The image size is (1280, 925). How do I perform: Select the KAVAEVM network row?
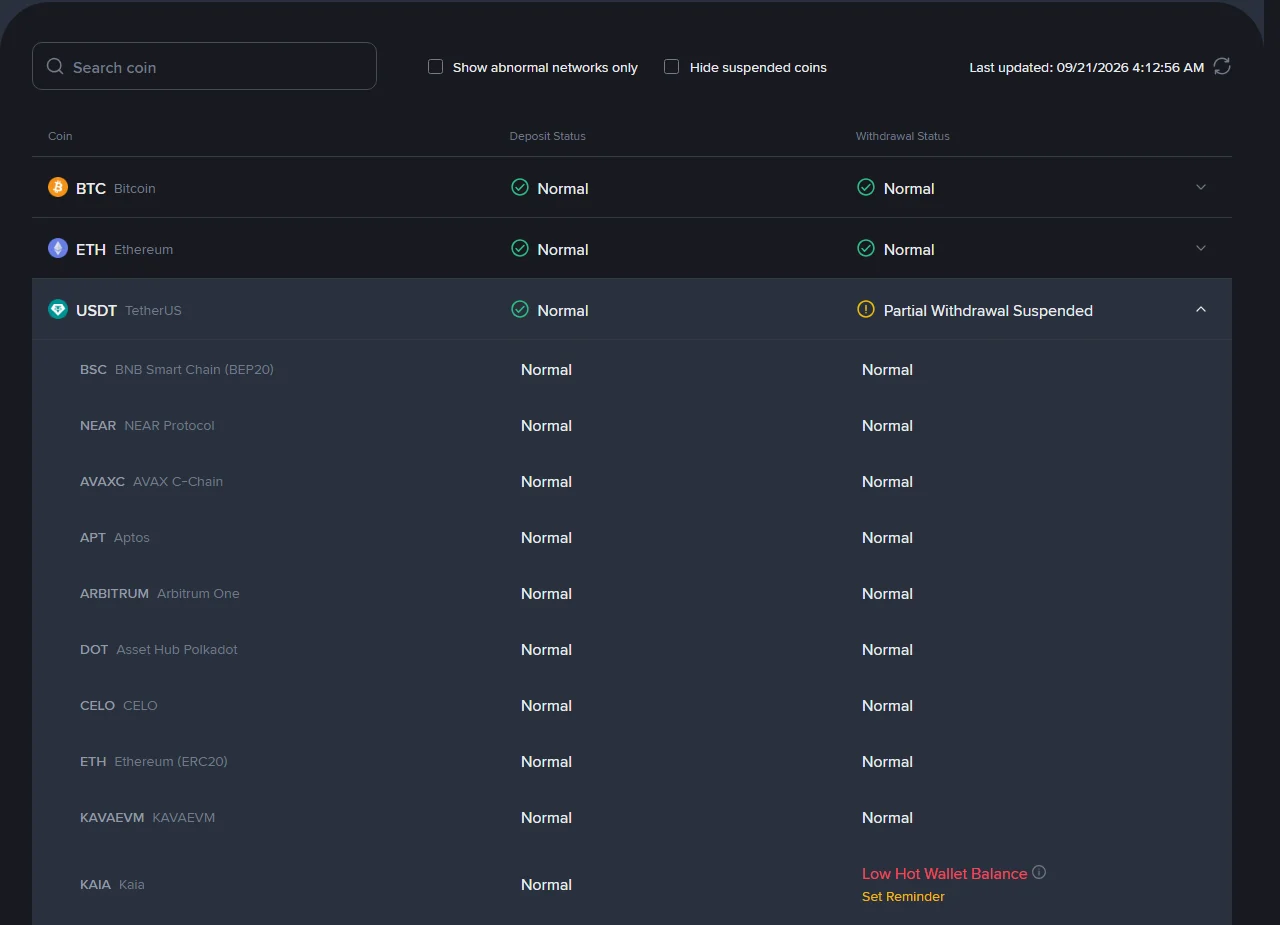click(632, 818)
